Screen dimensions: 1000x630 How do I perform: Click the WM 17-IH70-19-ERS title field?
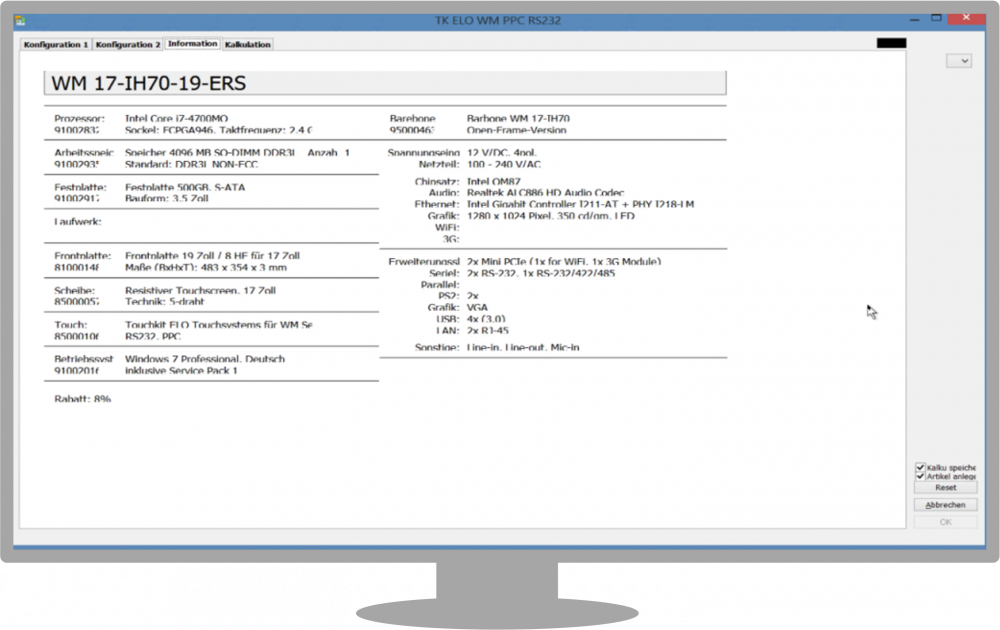click(385, 83)
